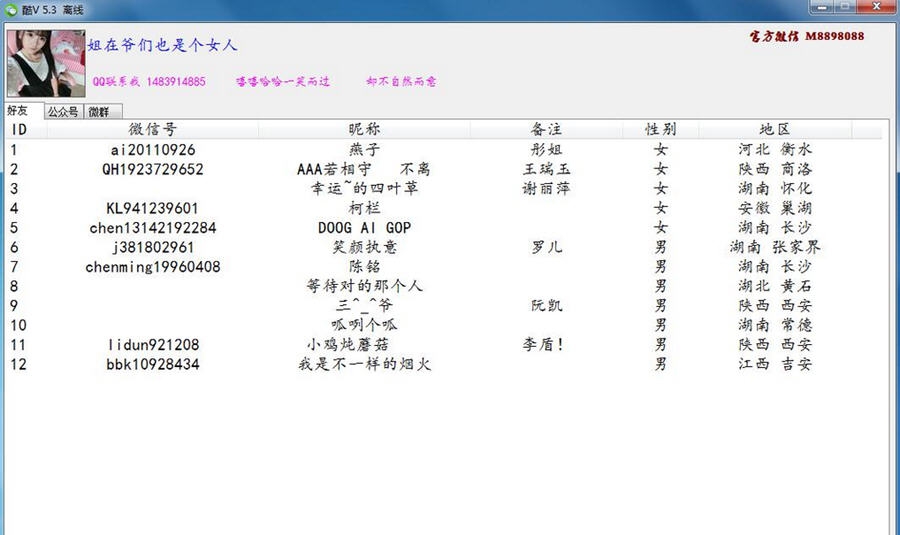Click the region 河北 衡水

[x=775, y=150]
